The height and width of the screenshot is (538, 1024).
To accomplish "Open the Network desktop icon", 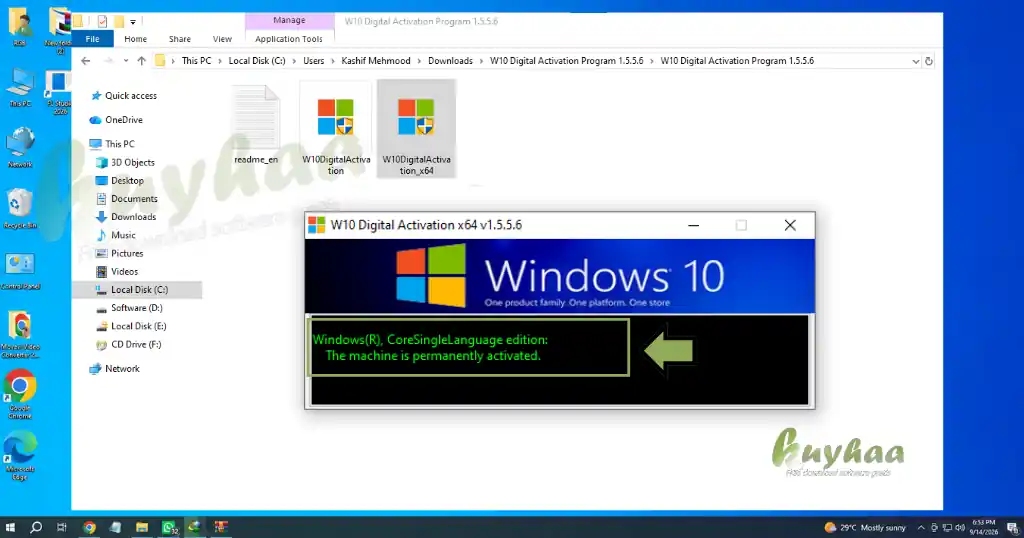I will (20, 148).
